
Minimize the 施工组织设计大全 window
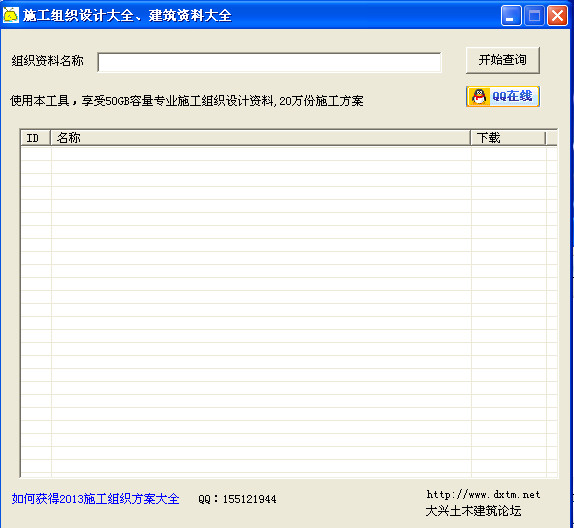pos(511,16)
